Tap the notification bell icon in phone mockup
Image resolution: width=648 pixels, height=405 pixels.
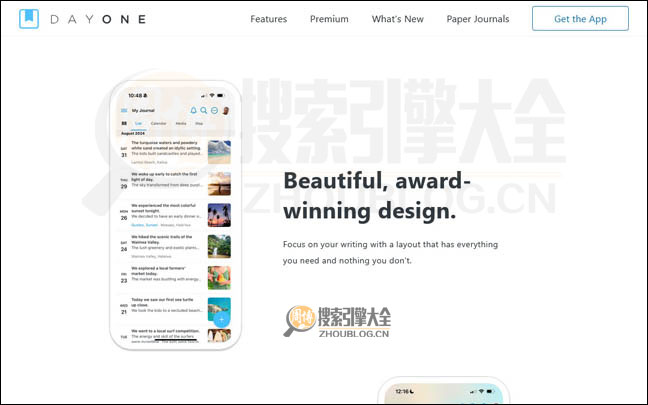(193, 110)
